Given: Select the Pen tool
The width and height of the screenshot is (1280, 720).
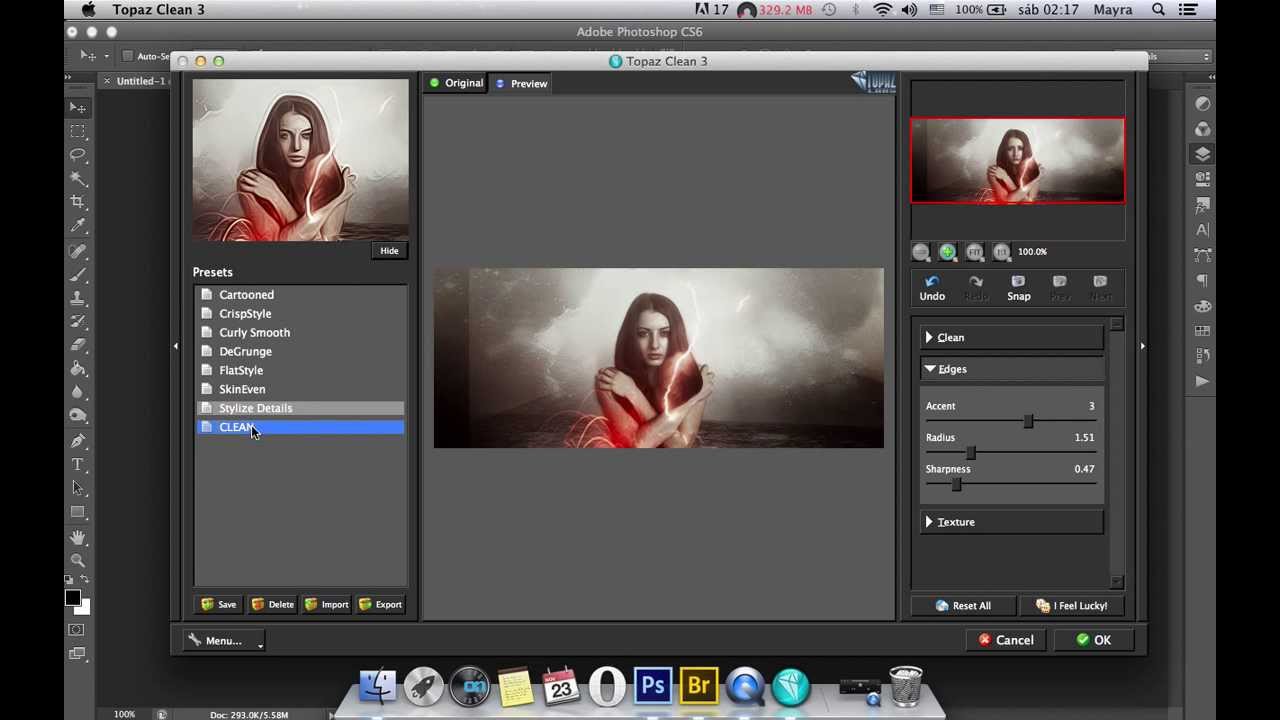Looking at the screenshot, I should 78,440.
